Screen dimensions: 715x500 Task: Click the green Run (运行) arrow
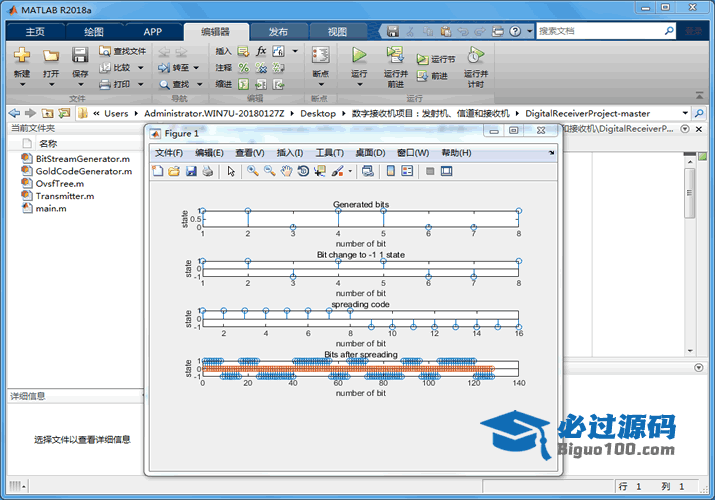click(x=359, y=55)
